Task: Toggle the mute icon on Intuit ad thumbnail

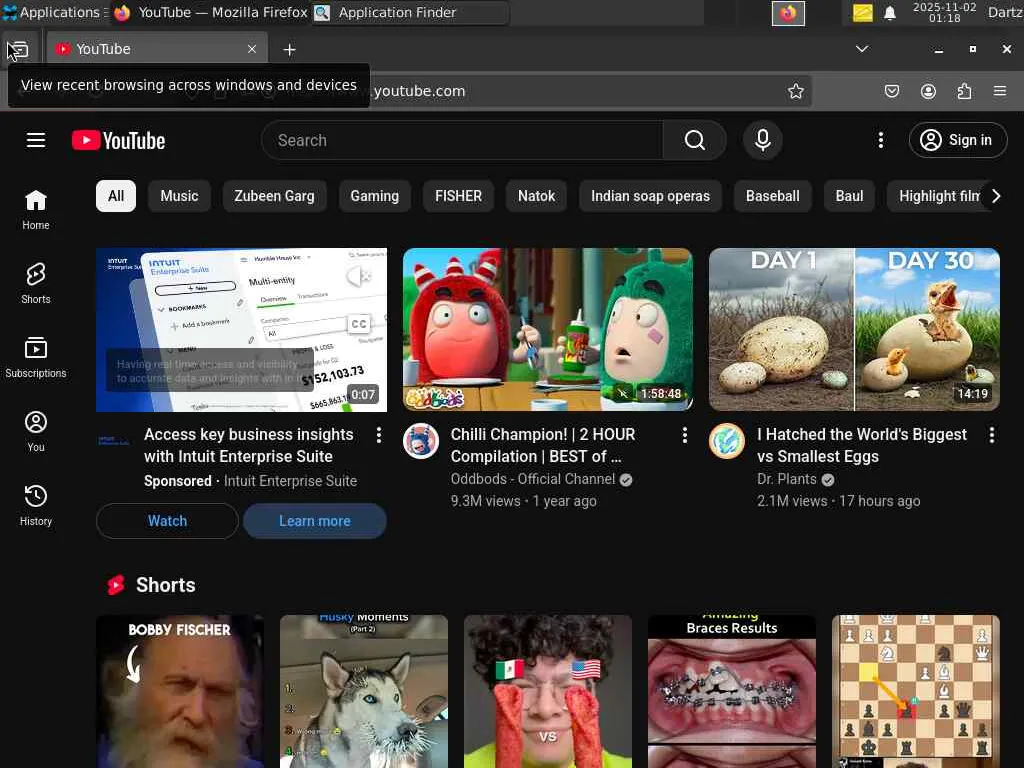Action: pos(359,276)
